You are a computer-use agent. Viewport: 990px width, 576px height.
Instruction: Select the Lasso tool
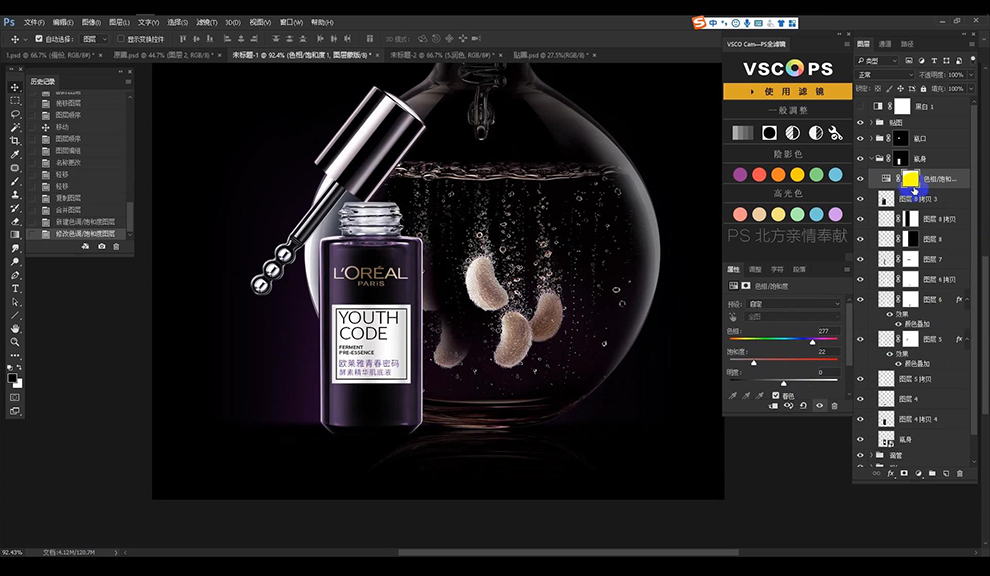(x=15, y=114)
